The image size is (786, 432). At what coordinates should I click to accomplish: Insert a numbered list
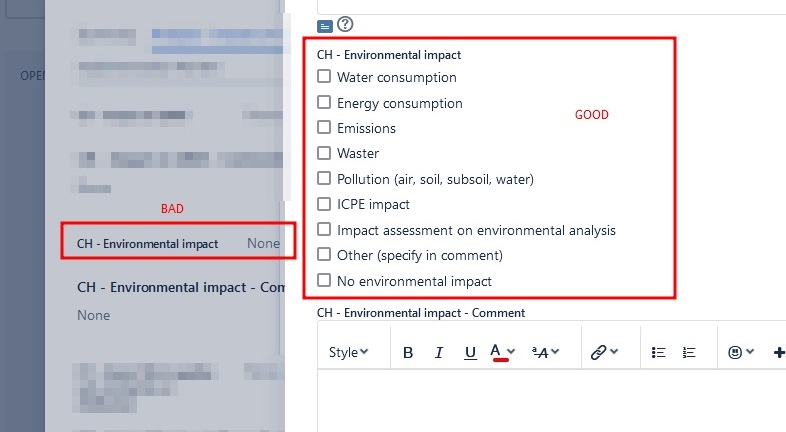(689, 353)
